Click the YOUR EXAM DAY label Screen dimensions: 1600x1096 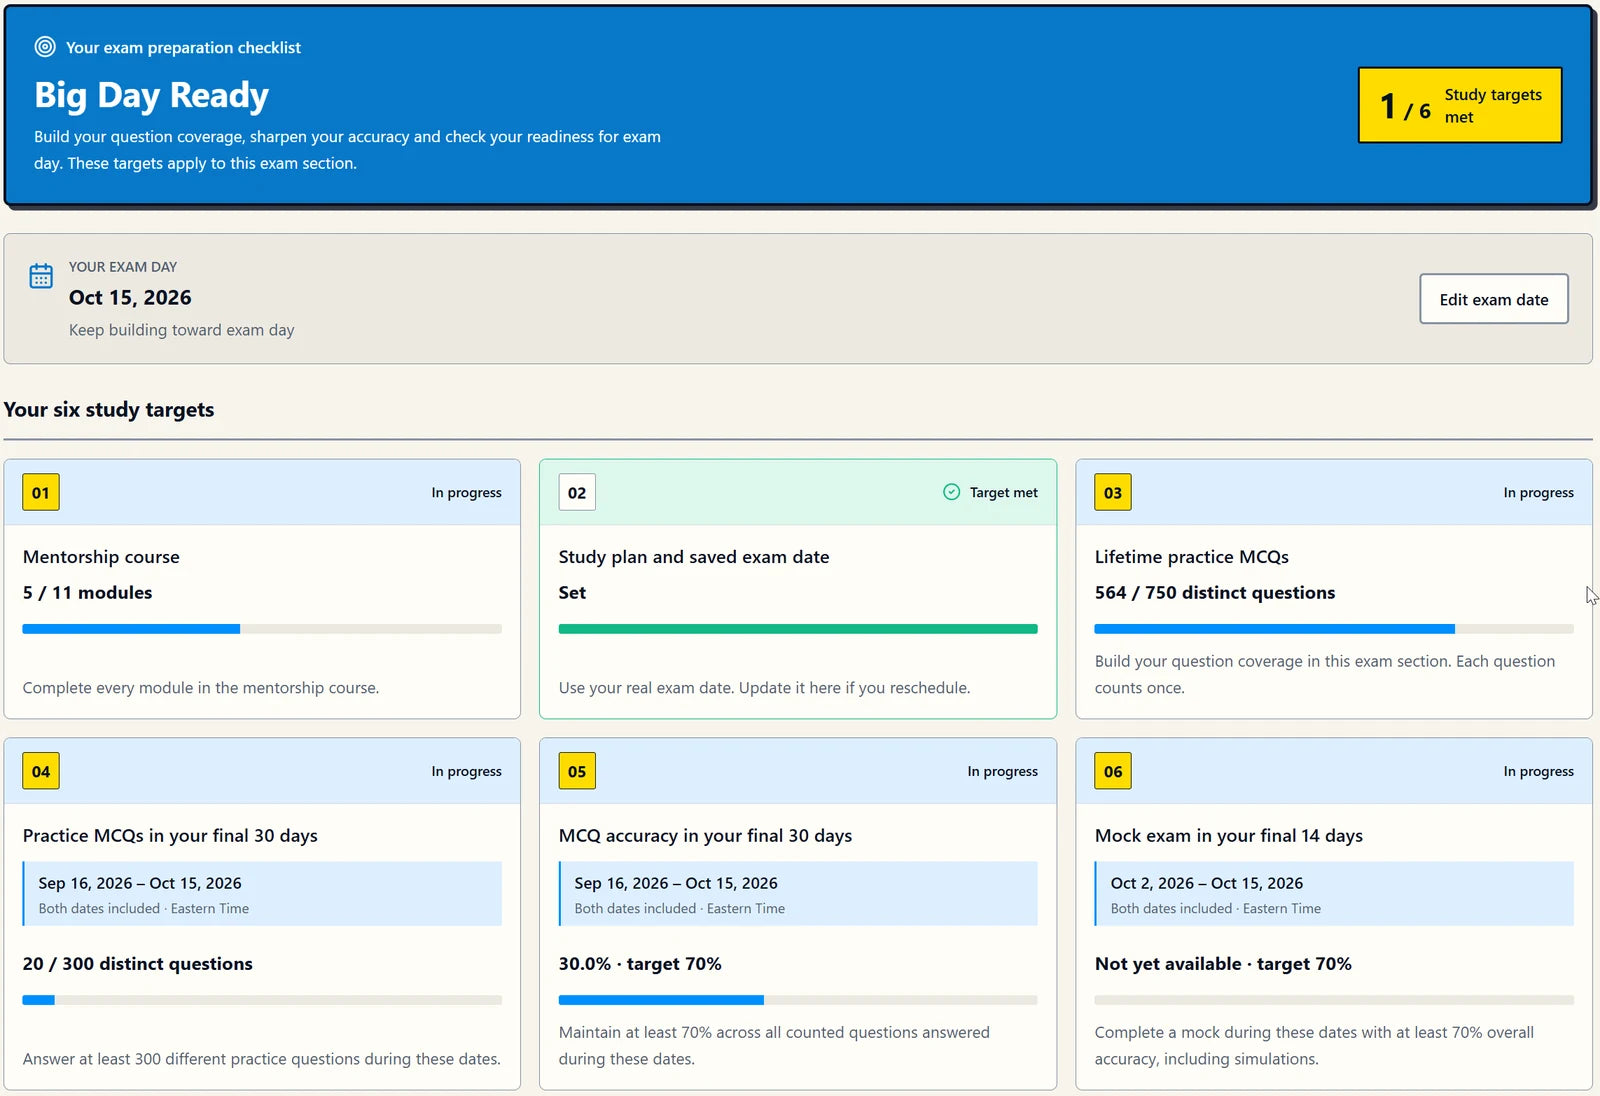click(x=123, y=267)
